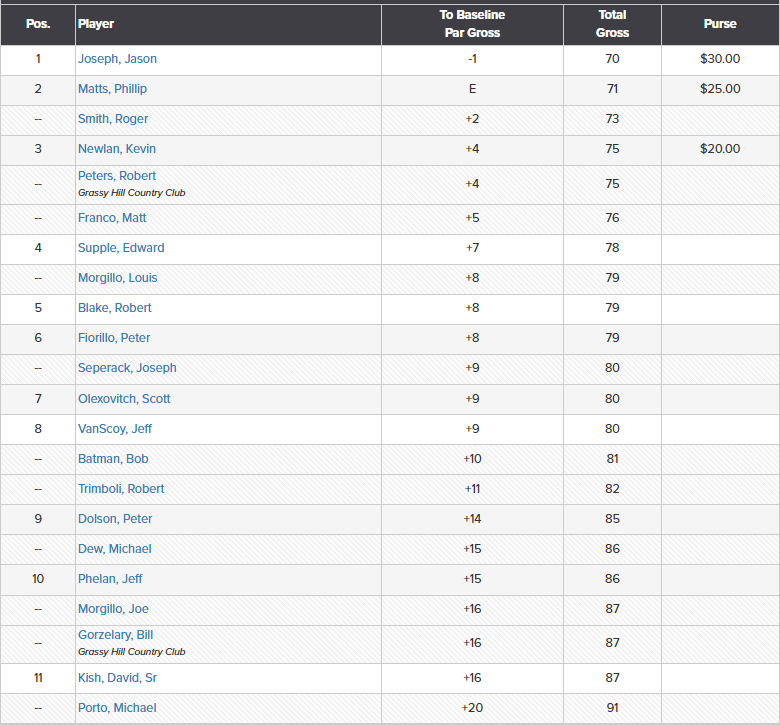Viewport: 780px width, 725px height.
Task: Open Joseph, Jason player link
Action: [117, 59]
